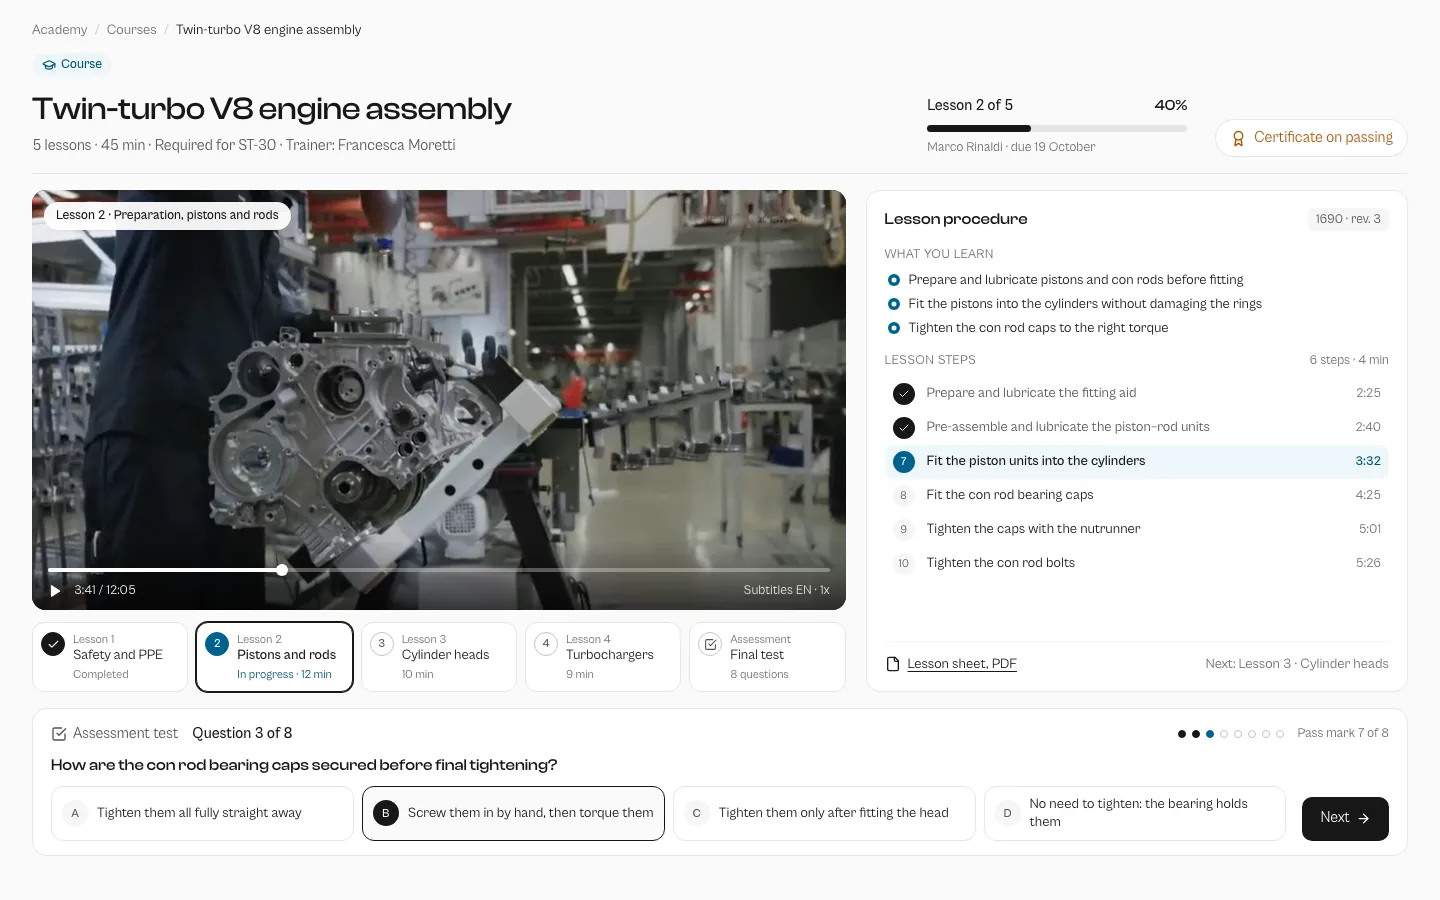This screenshot has height=900, width=1440.
Task: Choose answer A Tighten them all fully
Action: click(202, 813)
